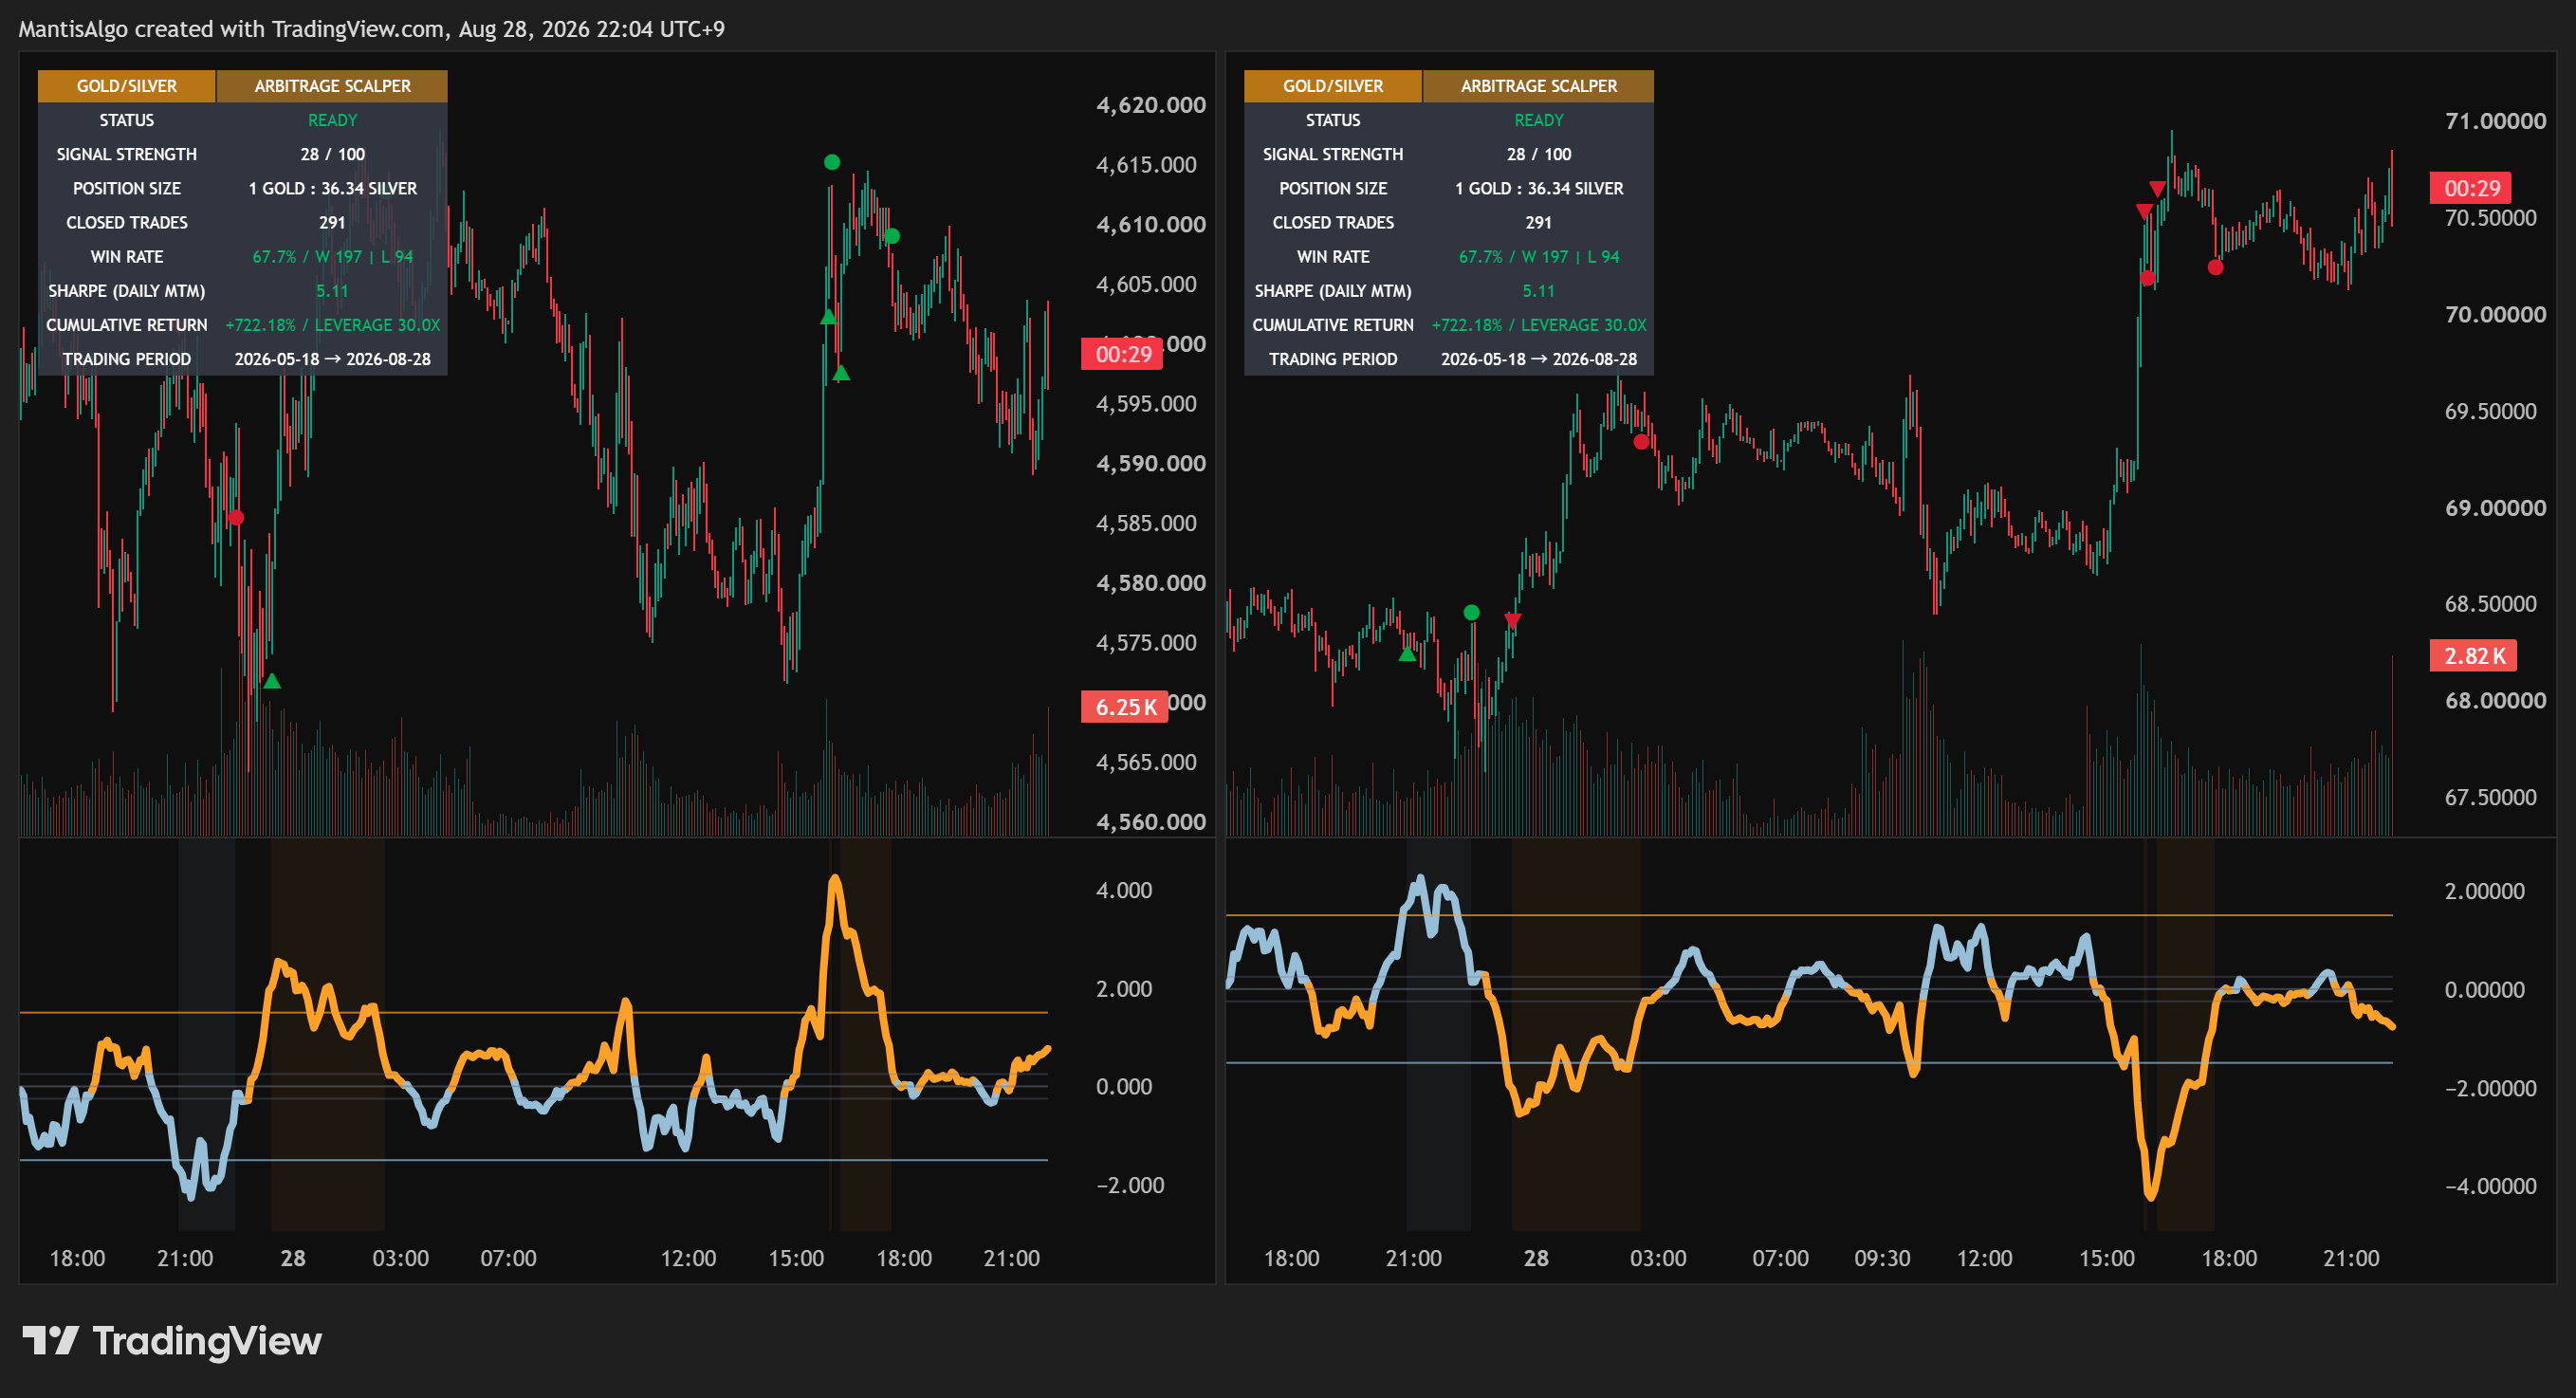Click the green up-triangle near the left chart's 4,575 low

coord(272,681)
